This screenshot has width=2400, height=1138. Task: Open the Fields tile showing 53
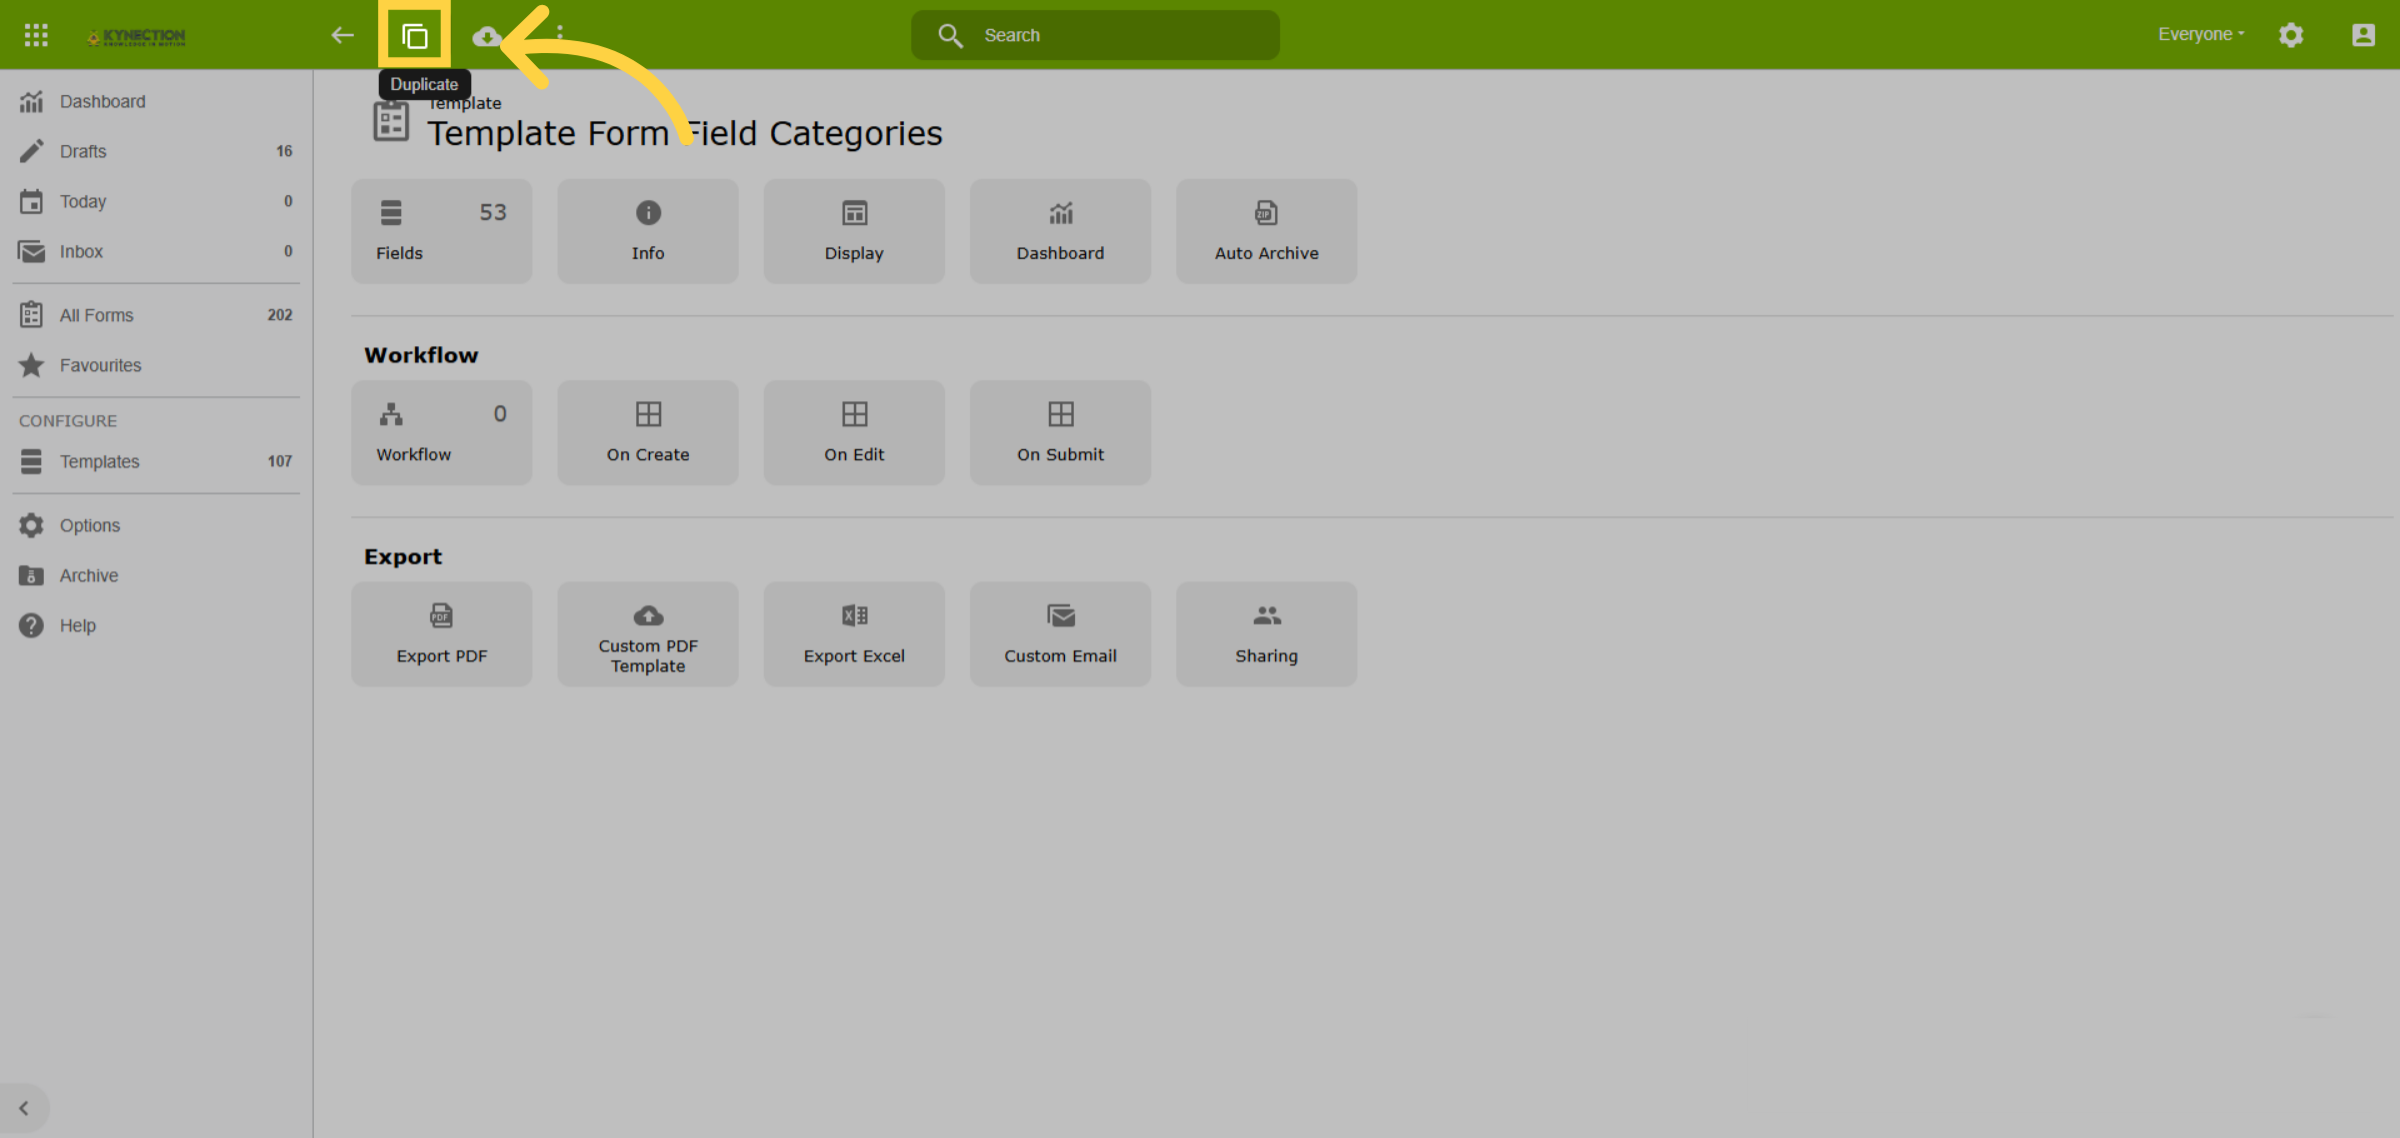[x=441, y=231]
